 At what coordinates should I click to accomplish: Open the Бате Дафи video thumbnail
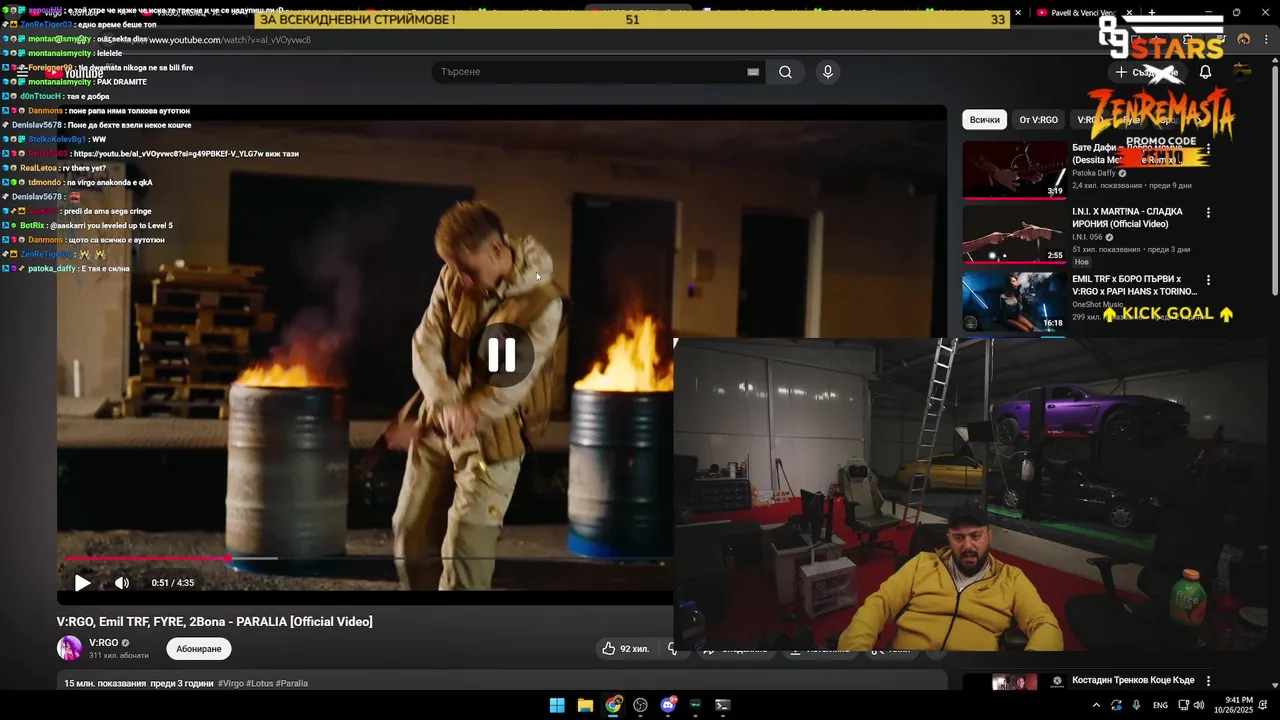[x=1014, y=169]
